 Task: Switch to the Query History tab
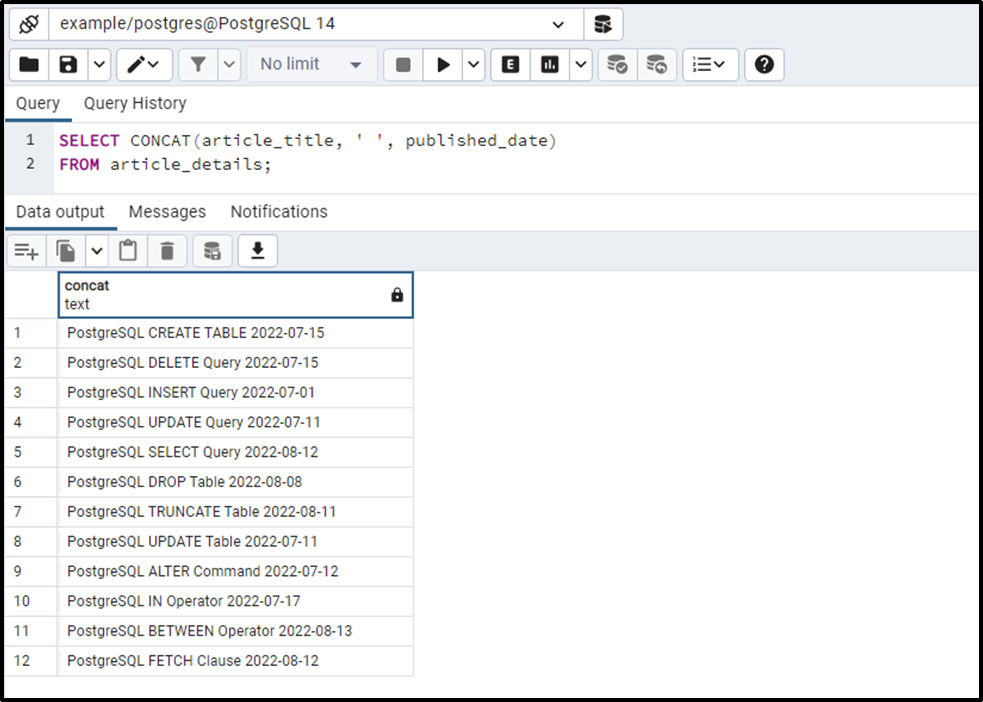(134, 103)
